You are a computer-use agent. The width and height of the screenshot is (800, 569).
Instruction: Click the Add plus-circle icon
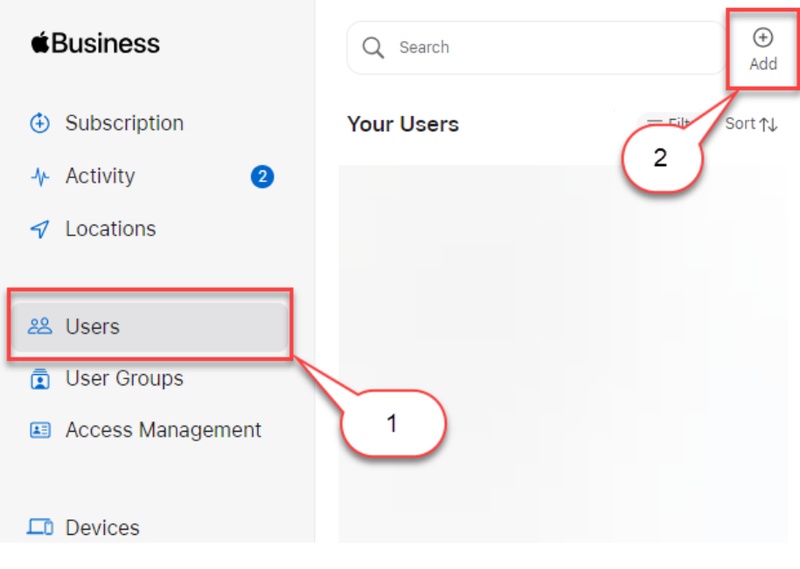(x=763, y=37)
